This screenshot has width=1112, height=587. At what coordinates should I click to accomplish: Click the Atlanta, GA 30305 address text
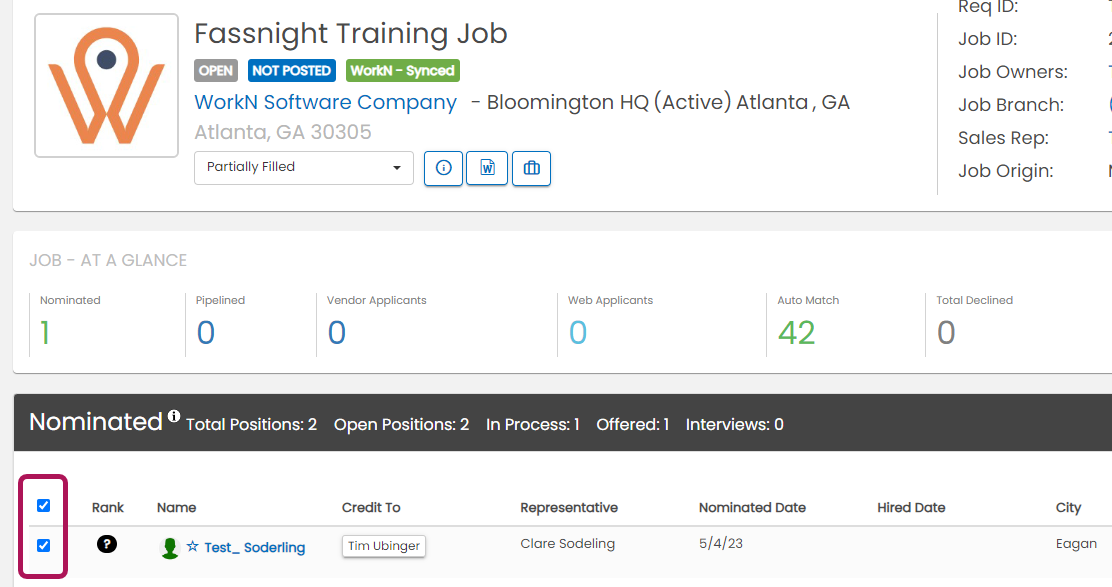pos(283,132)
